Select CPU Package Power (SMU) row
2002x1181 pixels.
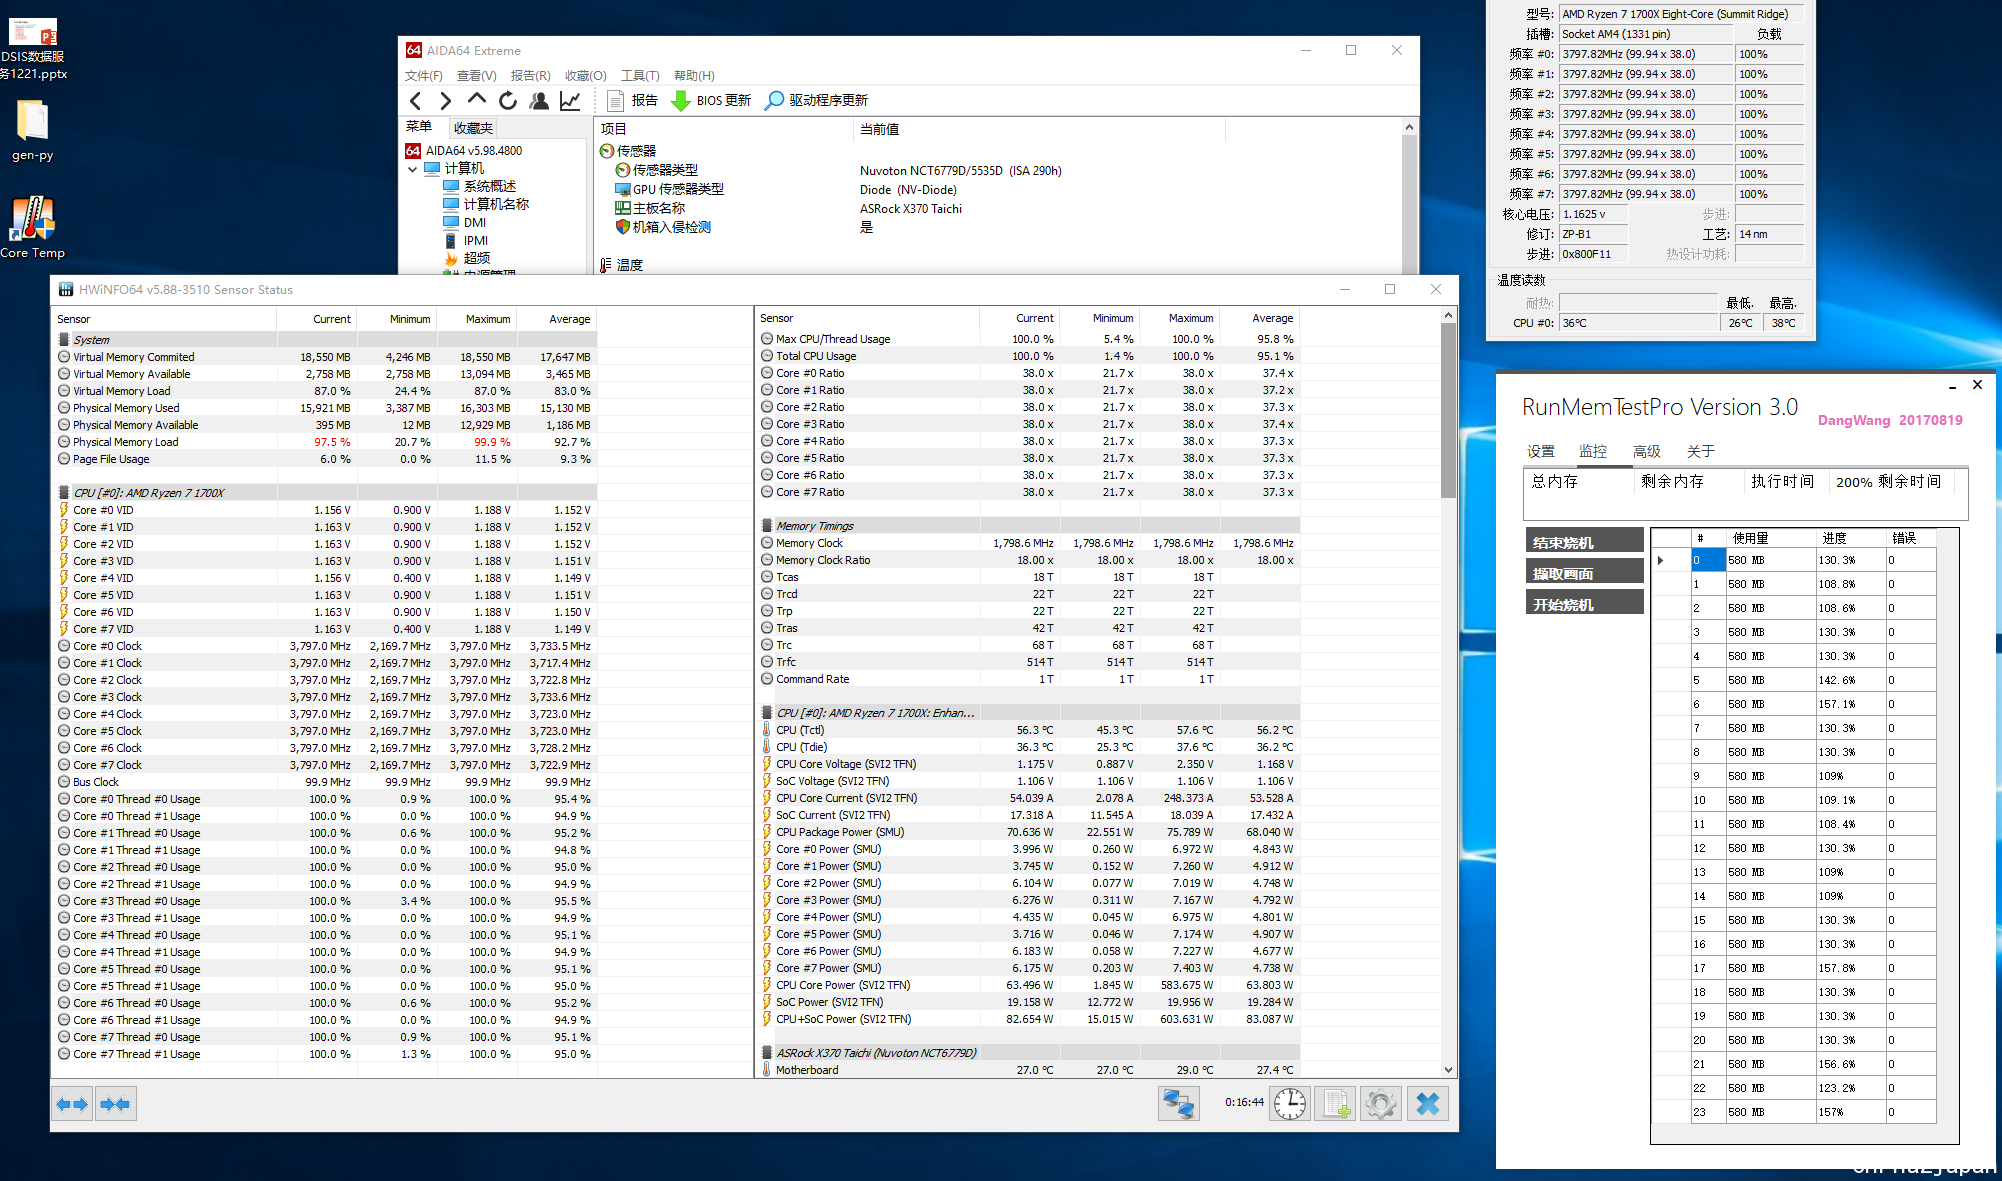click(x=1028, y=832)
